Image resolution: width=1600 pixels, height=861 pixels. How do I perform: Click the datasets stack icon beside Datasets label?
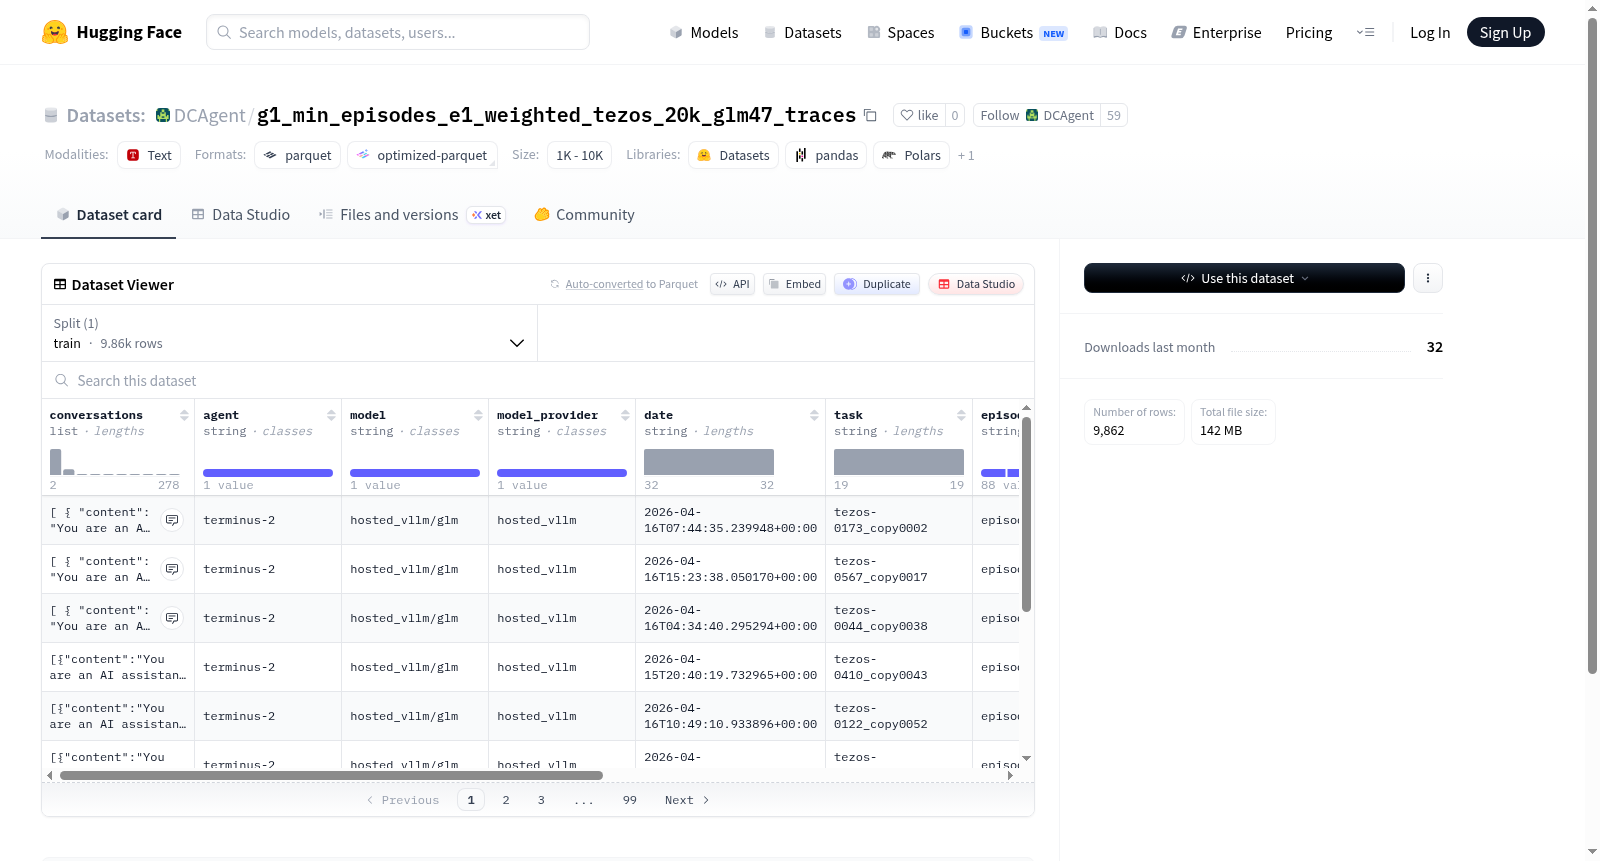[x=51, y=116]
